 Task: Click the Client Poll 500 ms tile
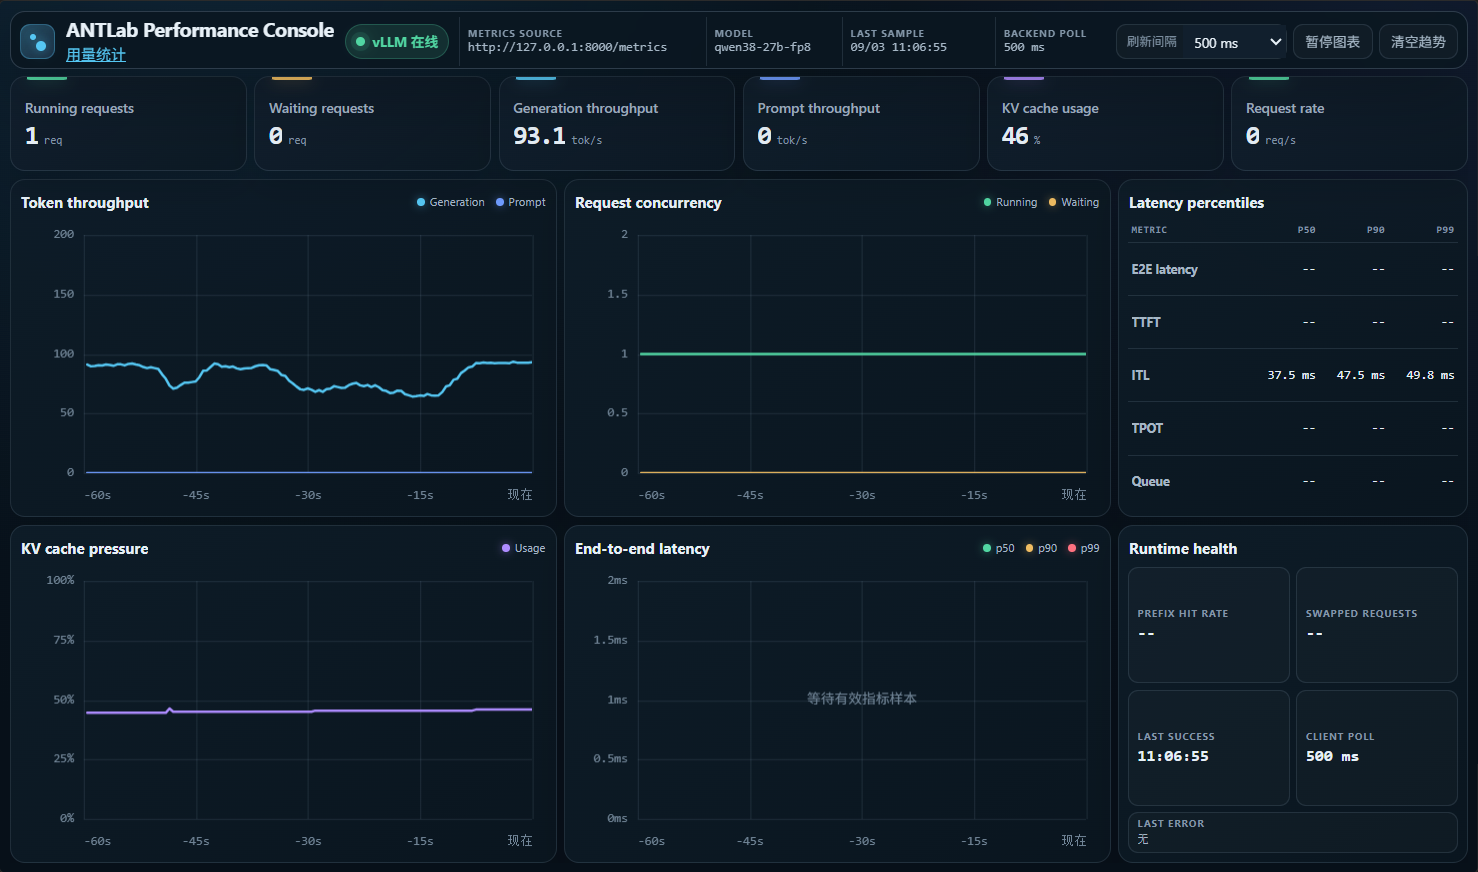click(1377, 748)
